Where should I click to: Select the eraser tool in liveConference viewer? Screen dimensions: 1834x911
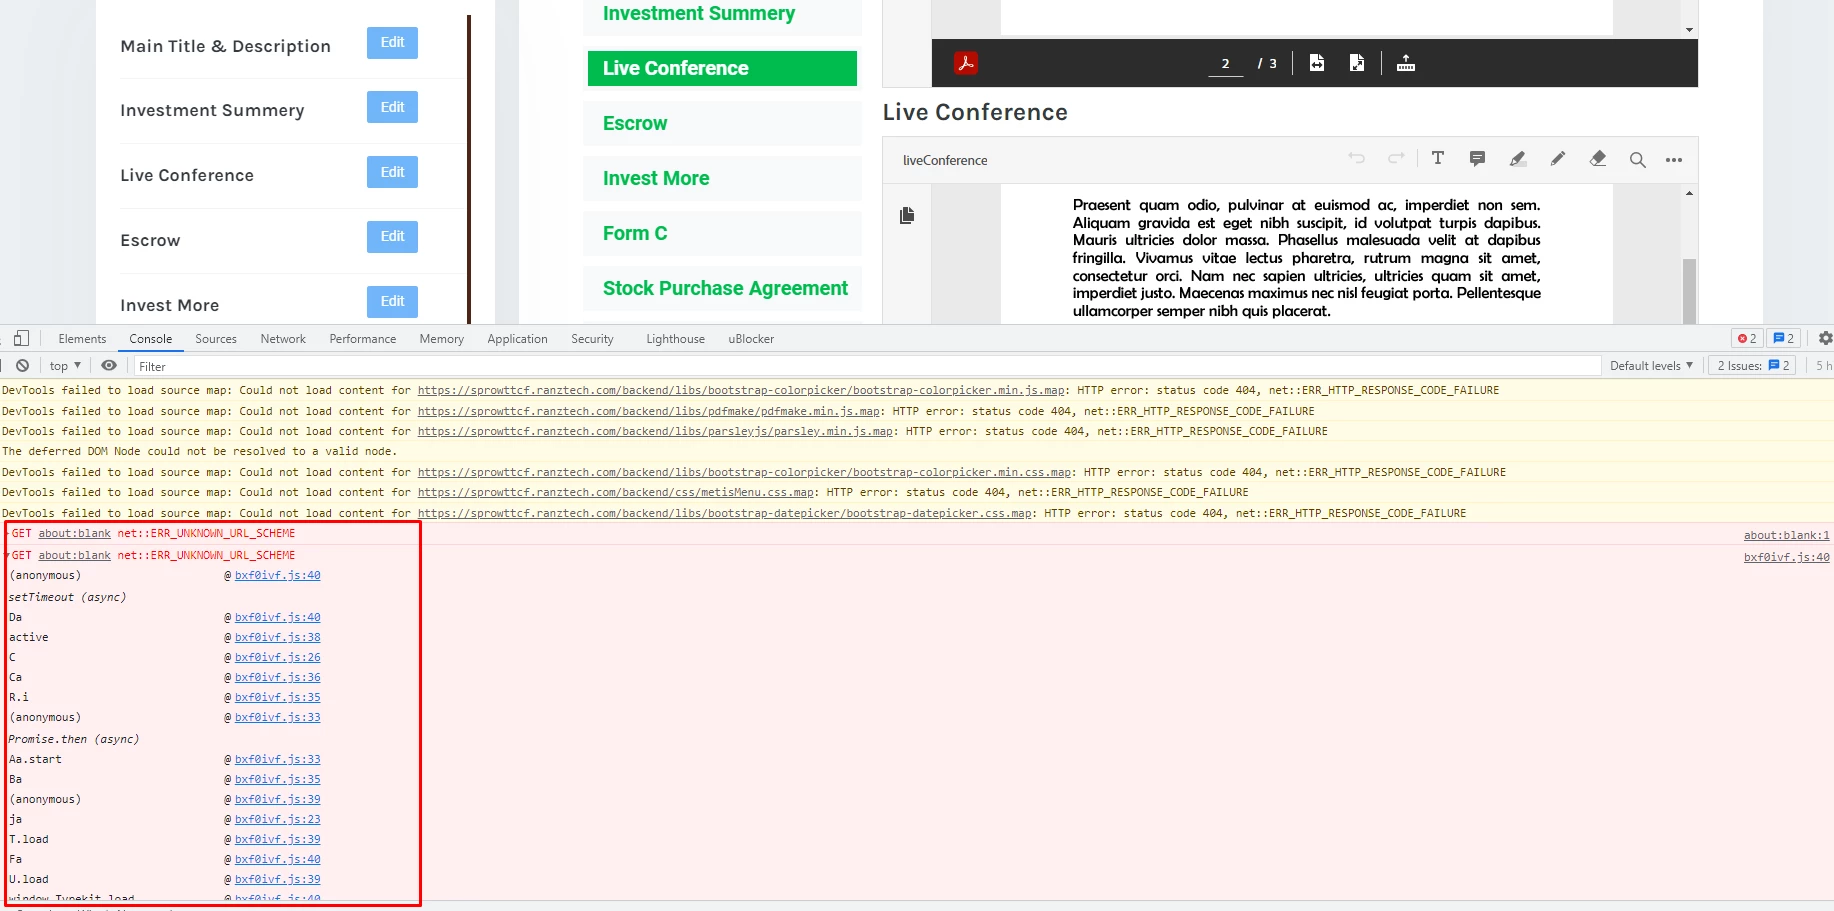tap(1598, 158)
